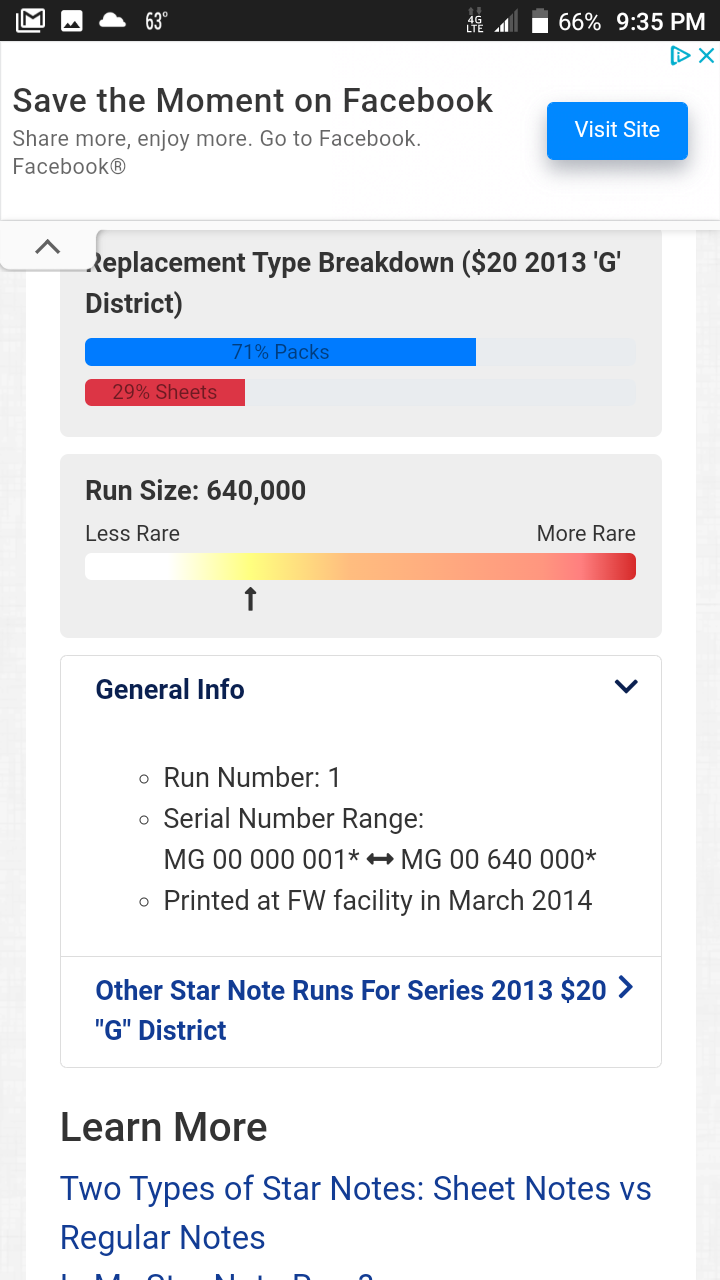Tap the rarity gradient color bar
720x1280 pixels.
[360, 566]
